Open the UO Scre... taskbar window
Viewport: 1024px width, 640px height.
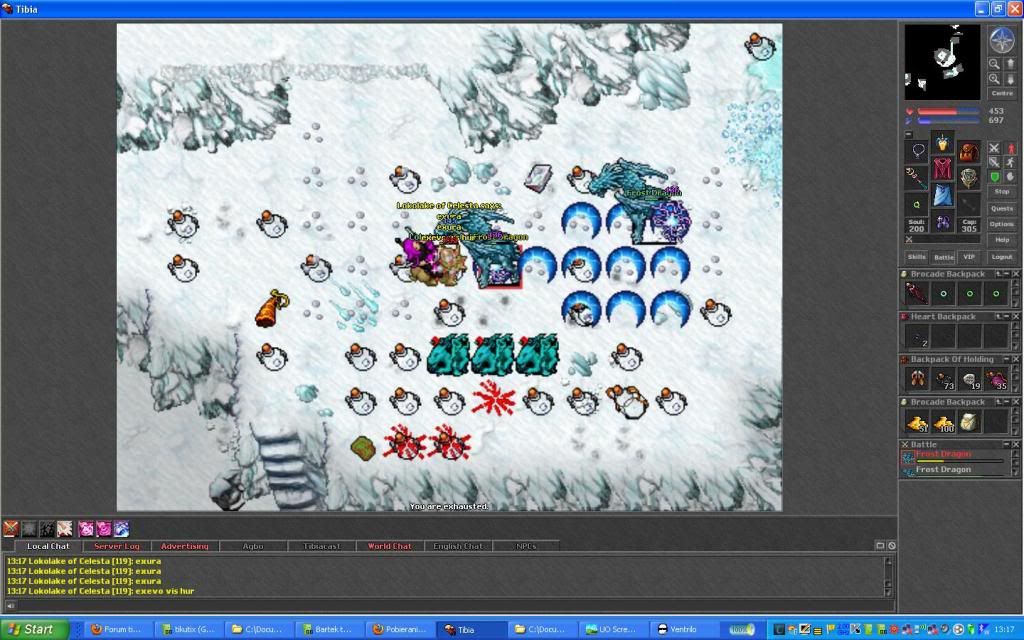click(614, 630)
